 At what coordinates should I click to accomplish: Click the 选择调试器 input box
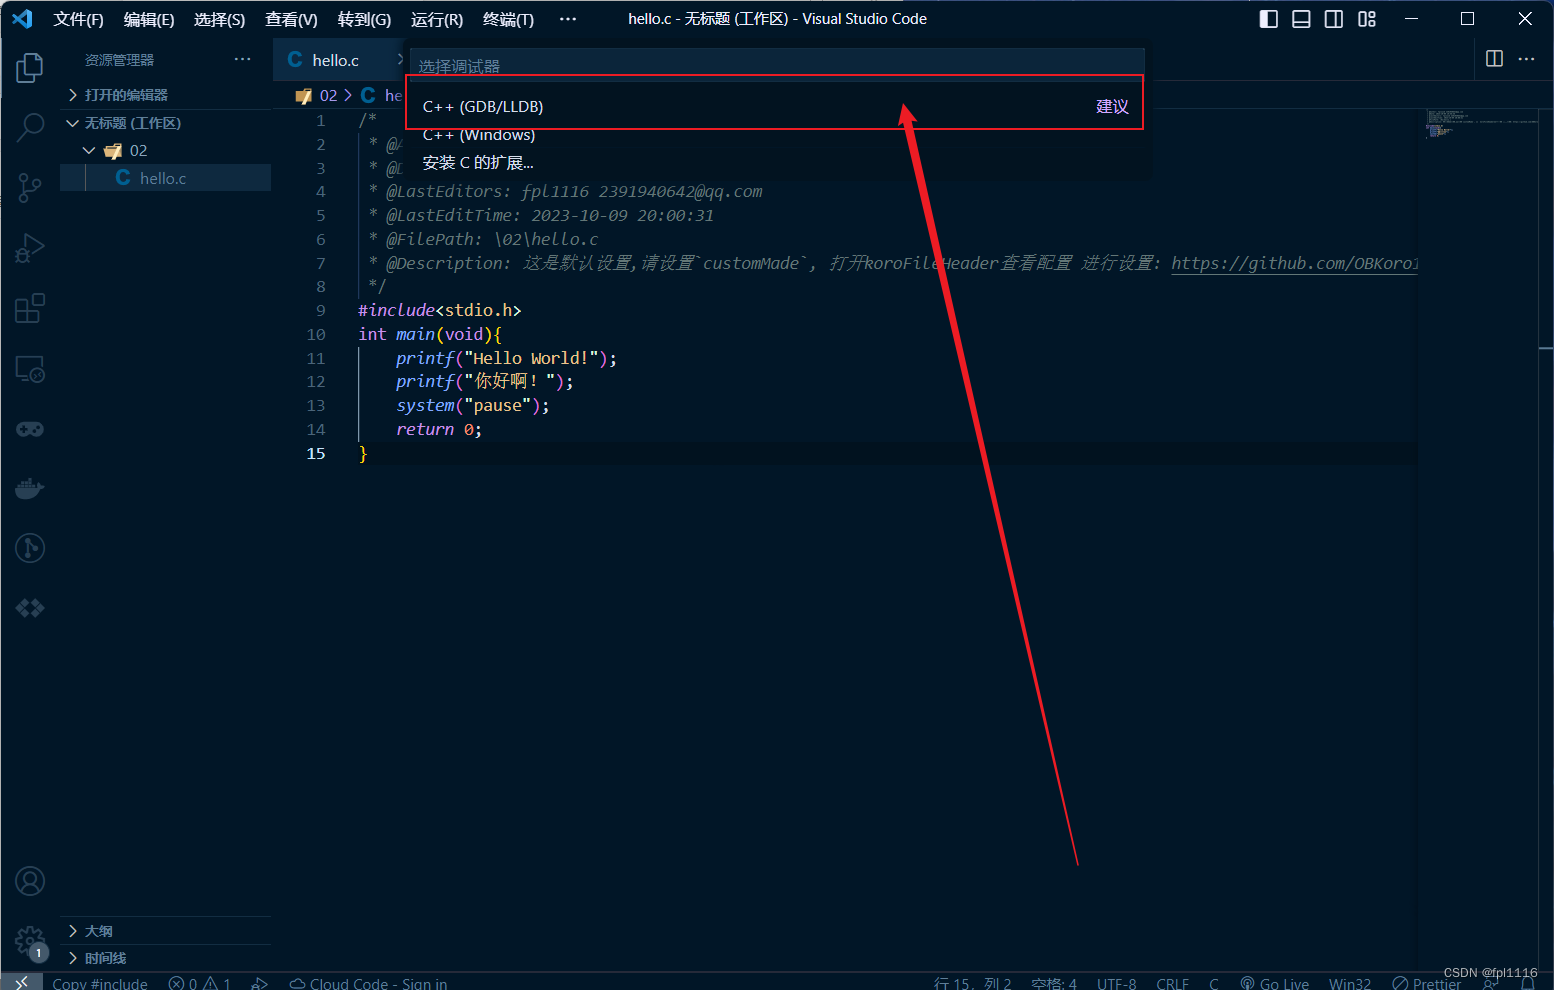[775, 66]
